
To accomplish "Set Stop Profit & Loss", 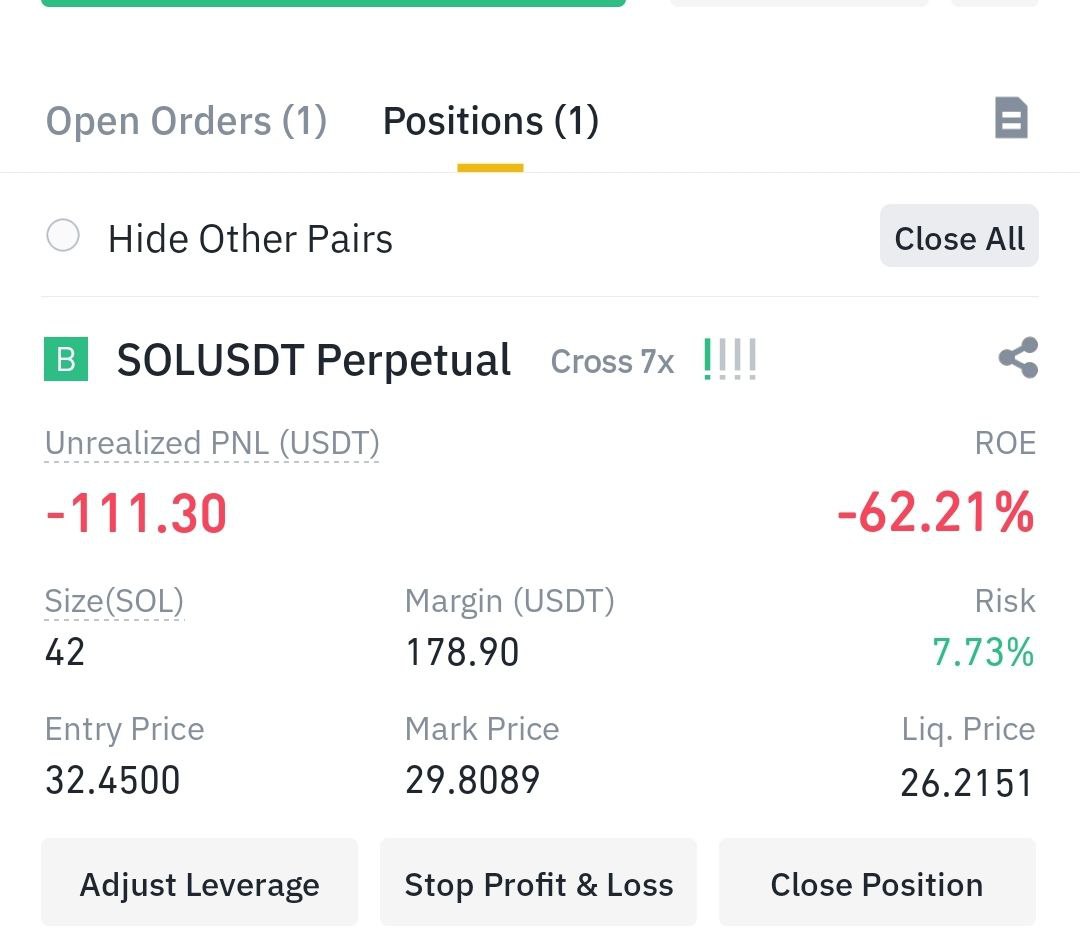I will [539, 883].
